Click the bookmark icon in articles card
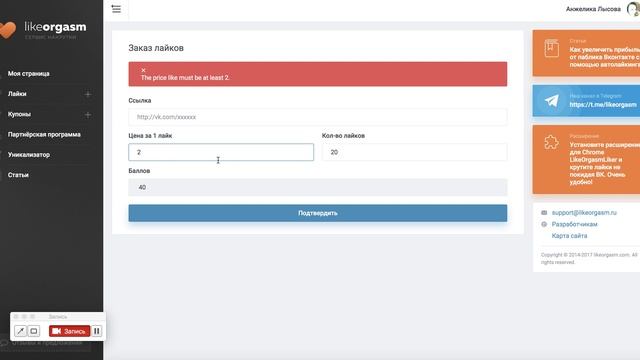640x360 pixels. pyautogui.click(x=551, y=48)
